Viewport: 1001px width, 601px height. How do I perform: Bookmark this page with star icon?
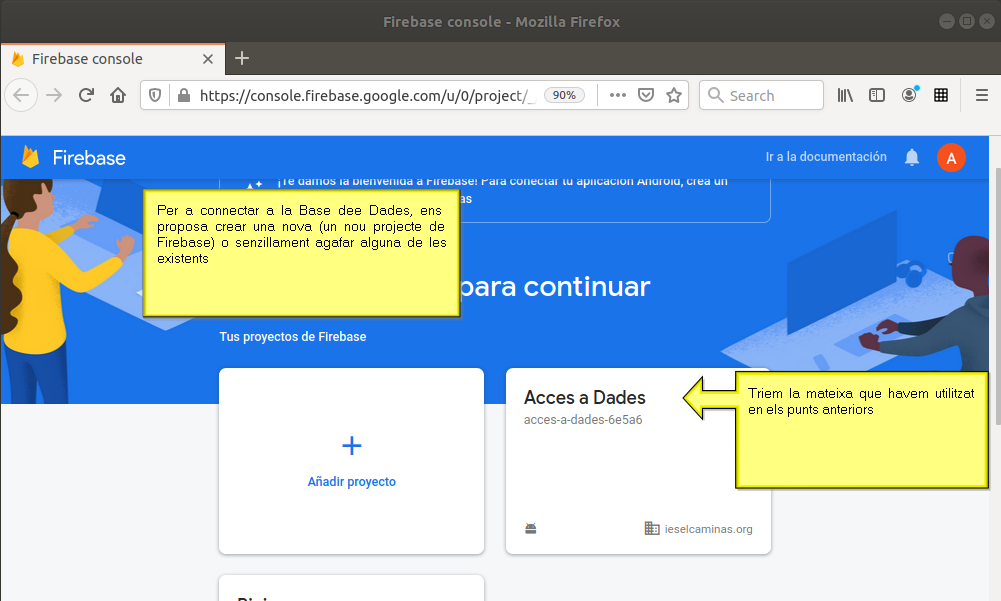click(674, 95)
